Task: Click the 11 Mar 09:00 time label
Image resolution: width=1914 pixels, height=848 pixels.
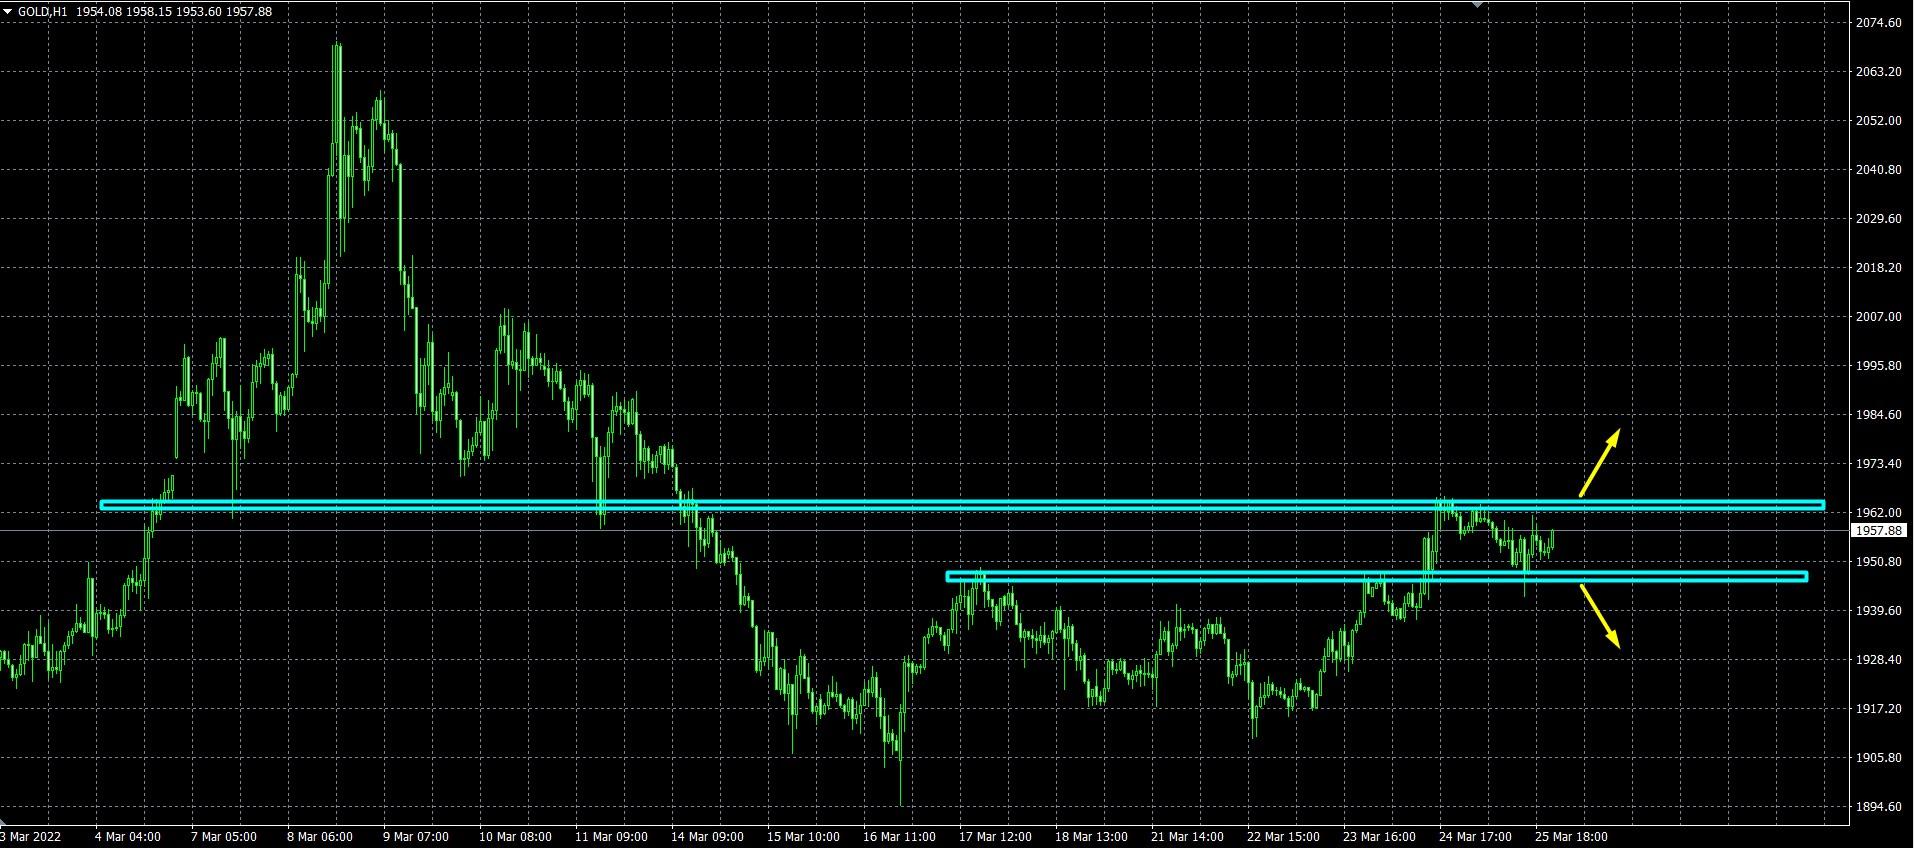Action: (x=610, y=836)
